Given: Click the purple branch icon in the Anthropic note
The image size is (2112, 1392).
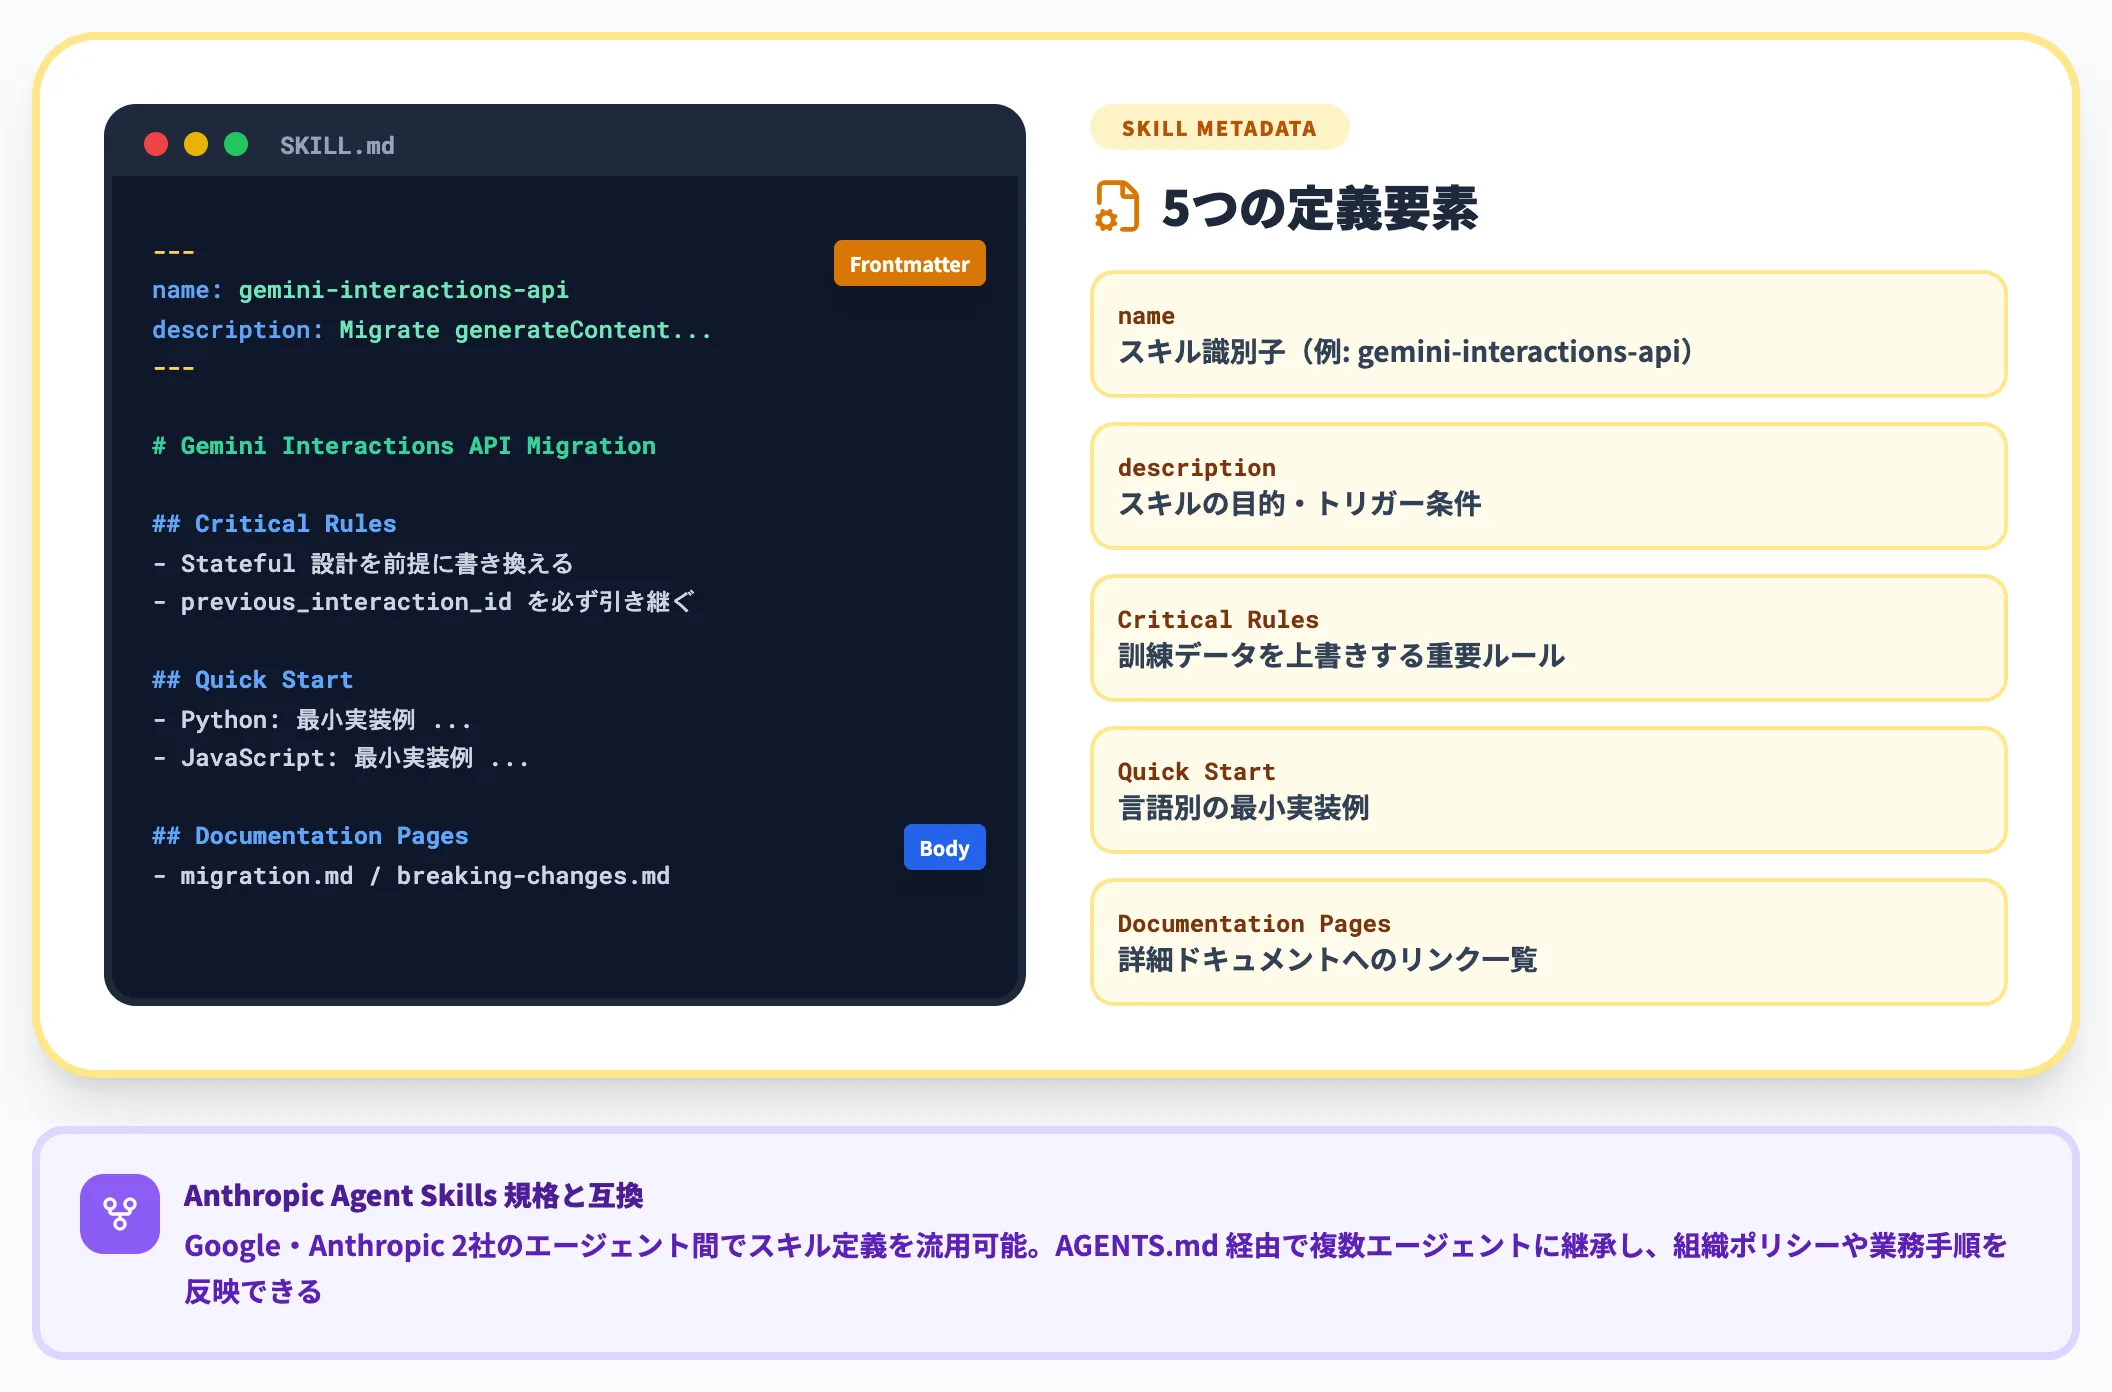Looking at the screenshot, I should [x=120, y=1214].
